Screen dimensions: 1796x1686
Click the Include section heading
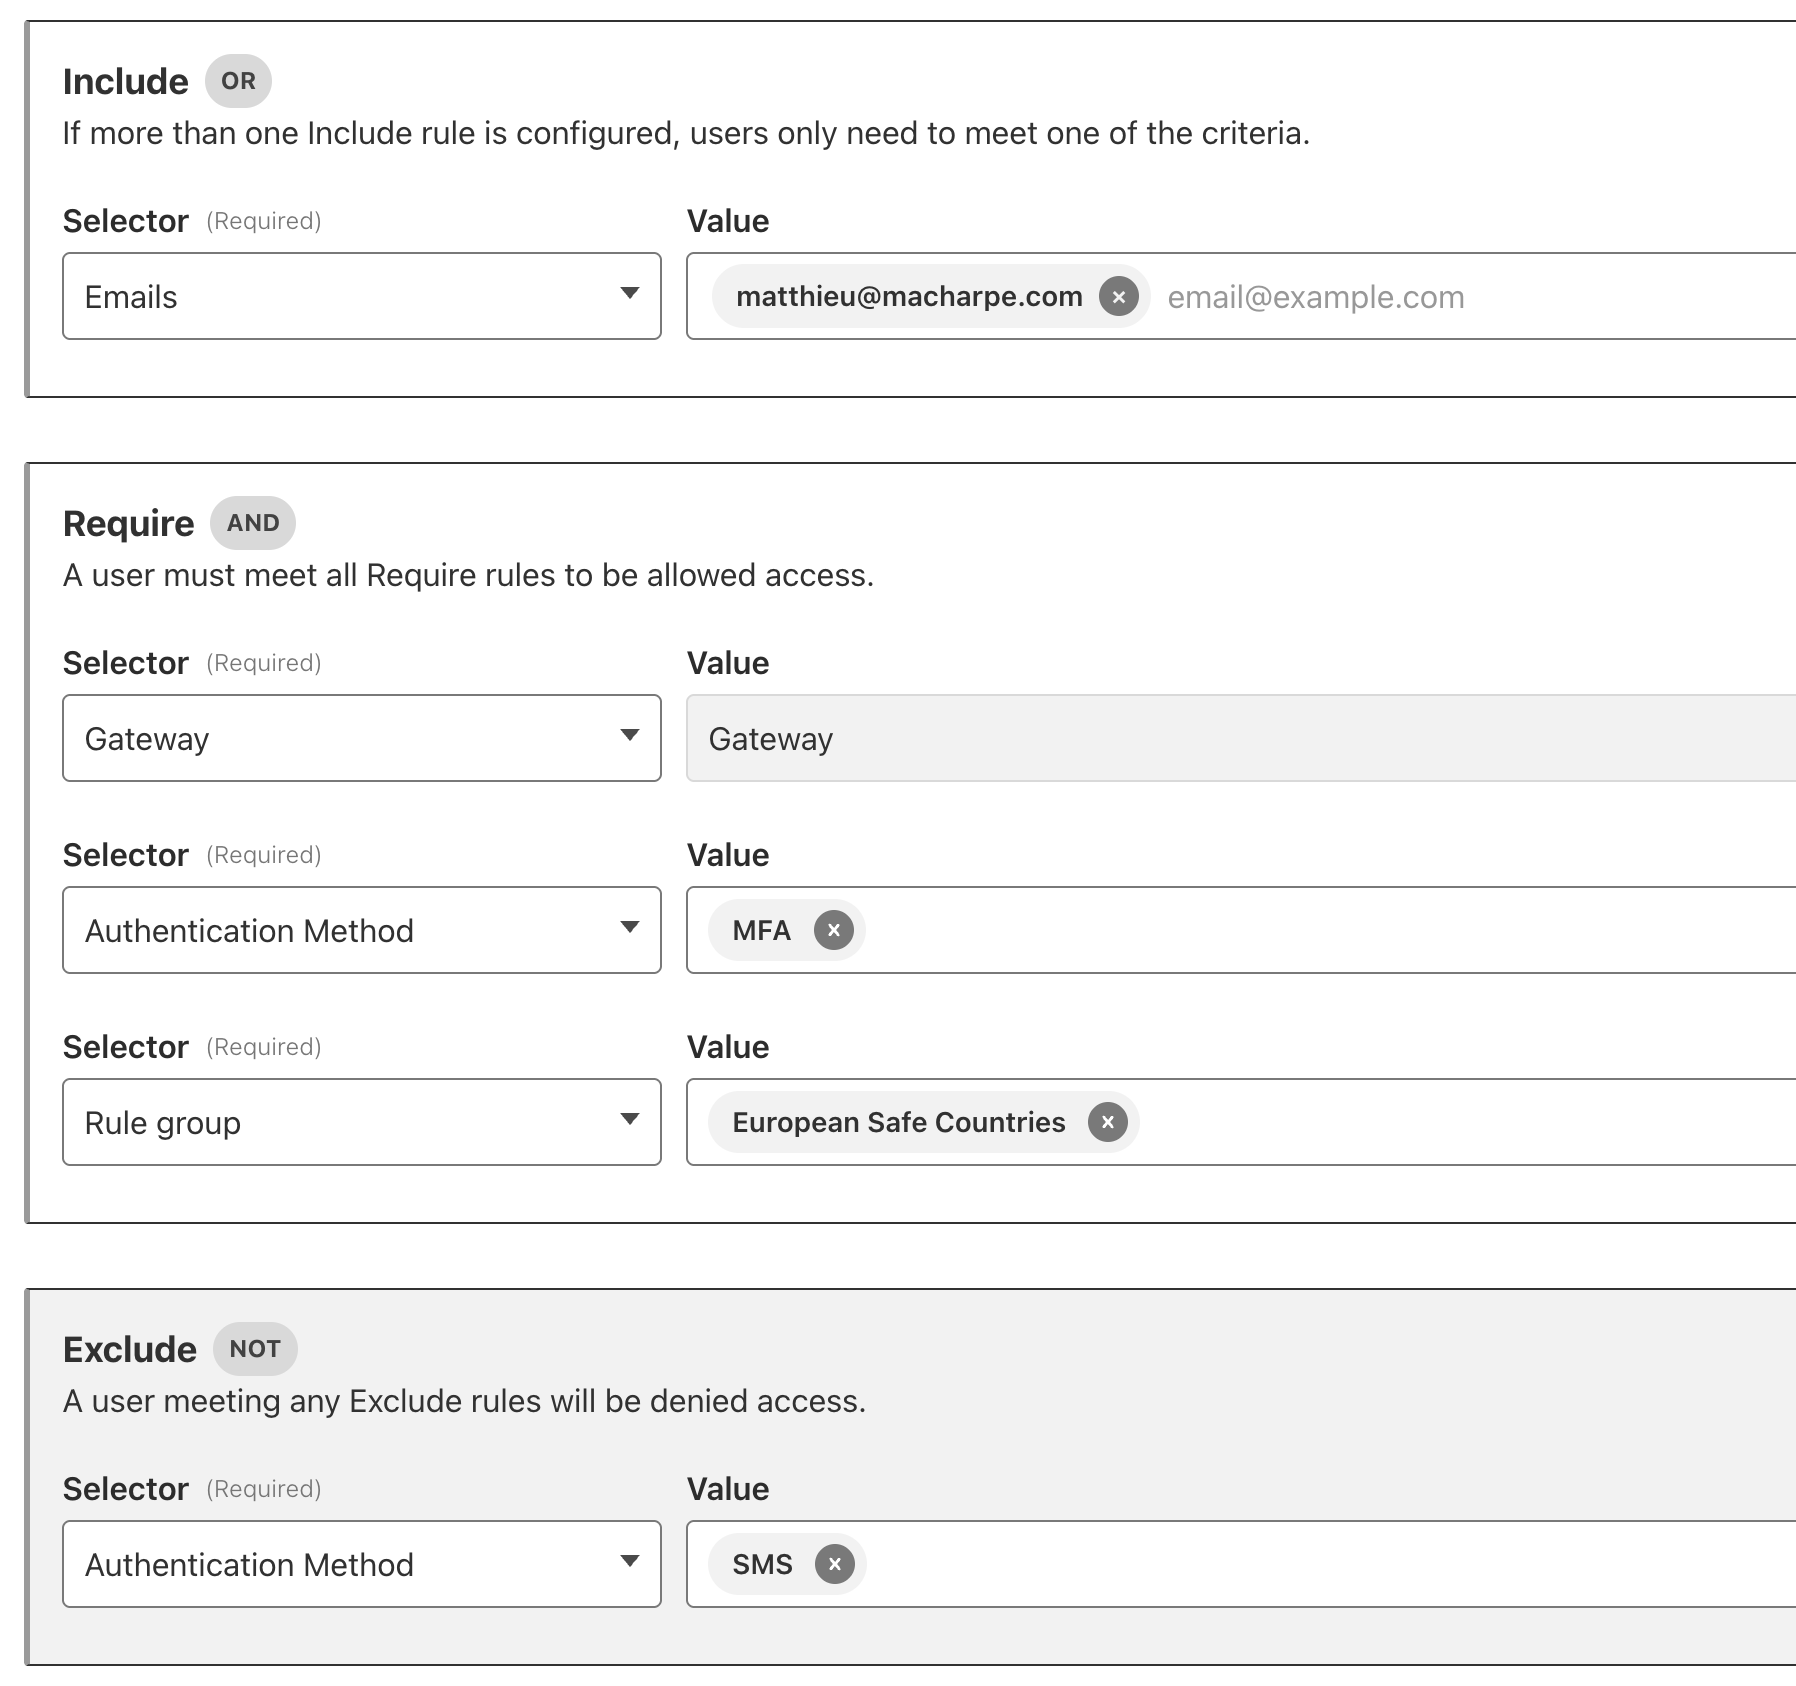[126, 81]
